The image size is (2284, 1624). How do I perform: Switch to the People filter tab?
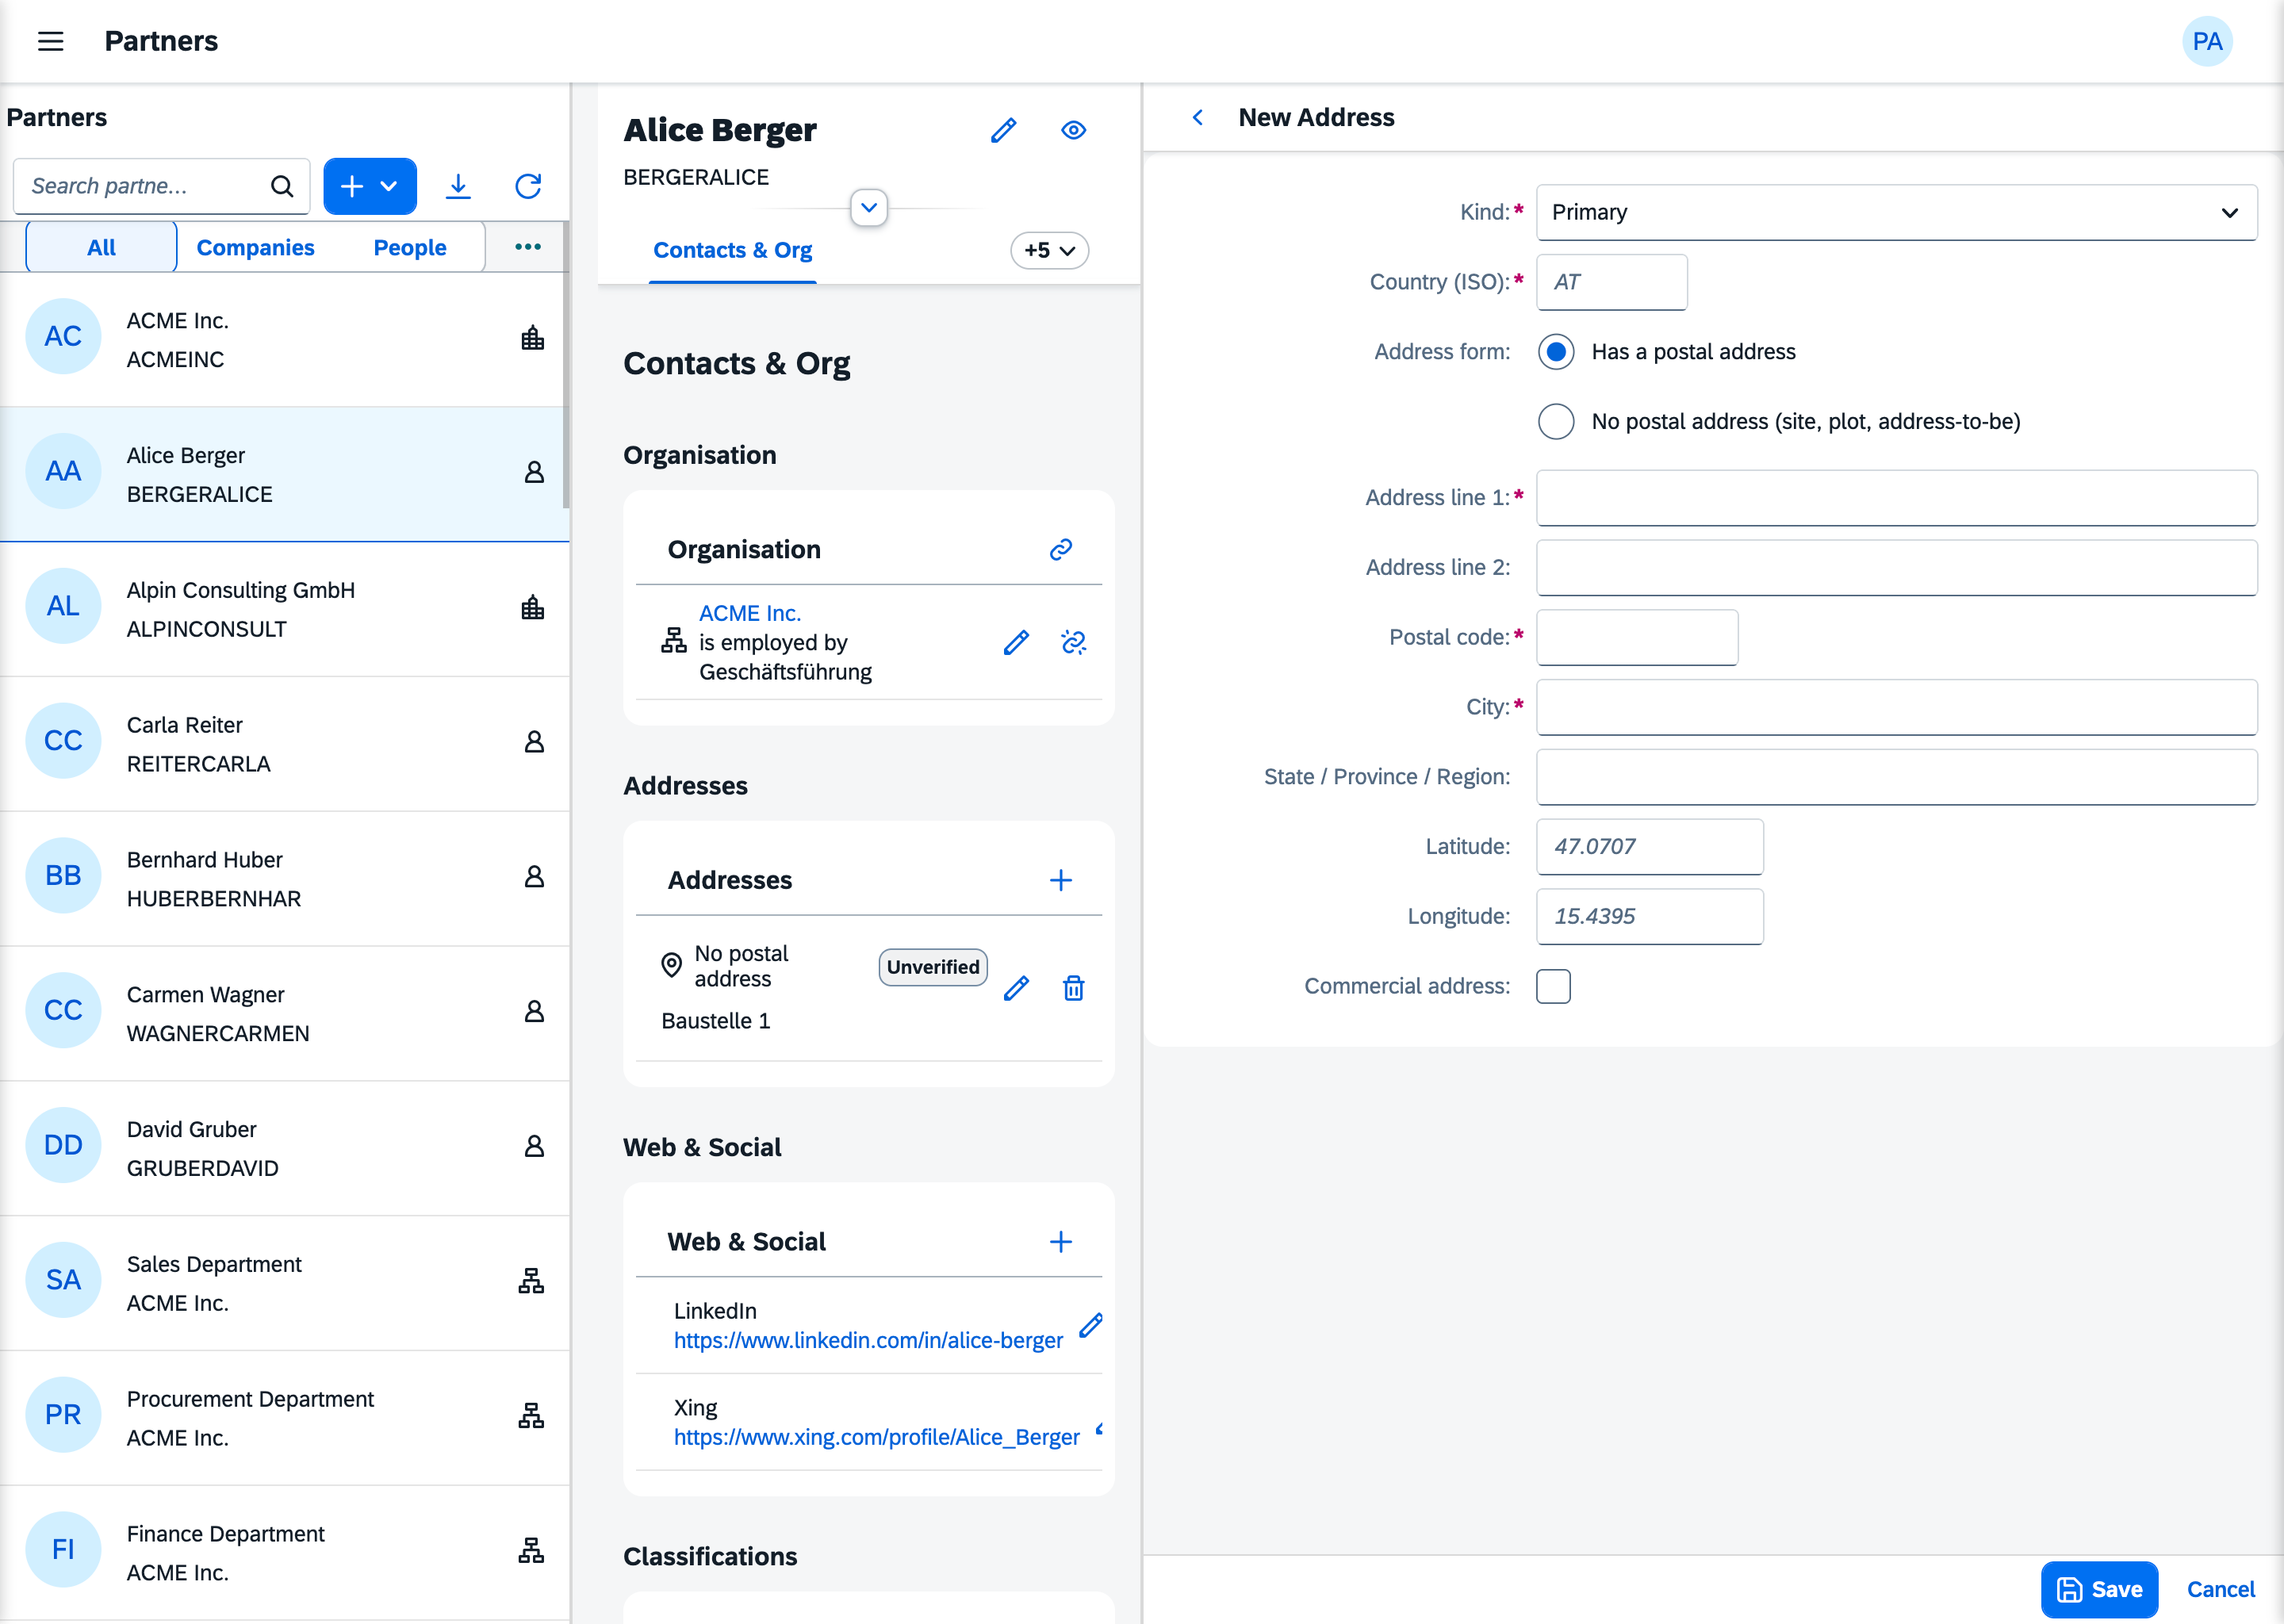(410, 247)
